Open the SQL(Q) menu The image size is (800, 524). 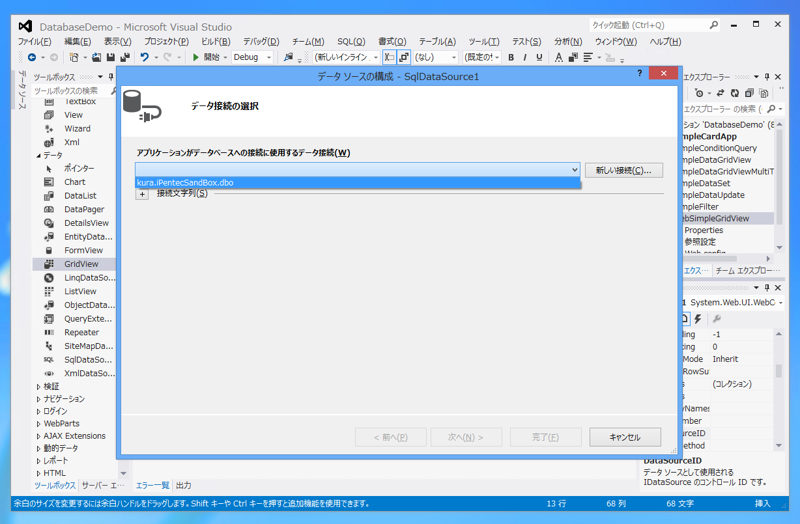351,42
